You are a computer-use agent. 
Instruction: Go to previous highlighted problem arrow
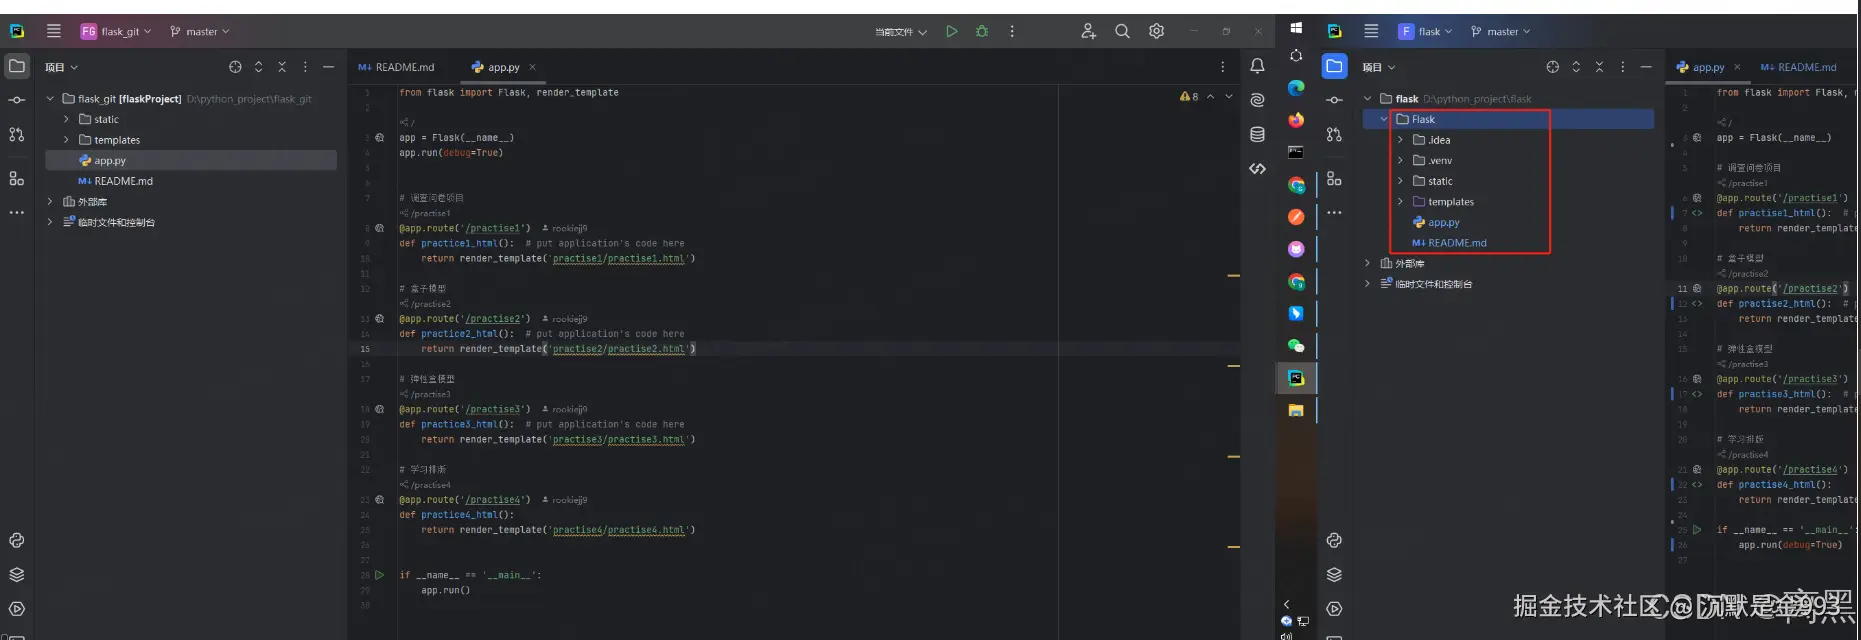[1211, 96]
